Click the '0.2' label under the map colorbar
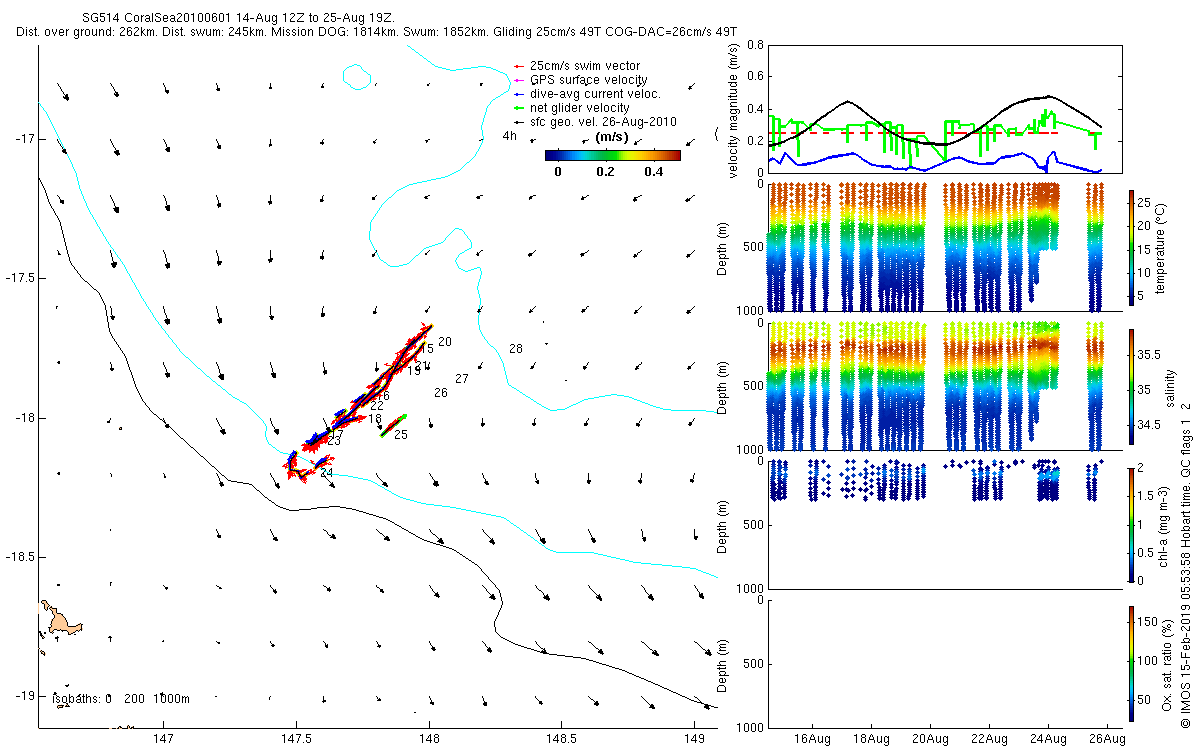Screen dimensions: 1200x750 605,171
